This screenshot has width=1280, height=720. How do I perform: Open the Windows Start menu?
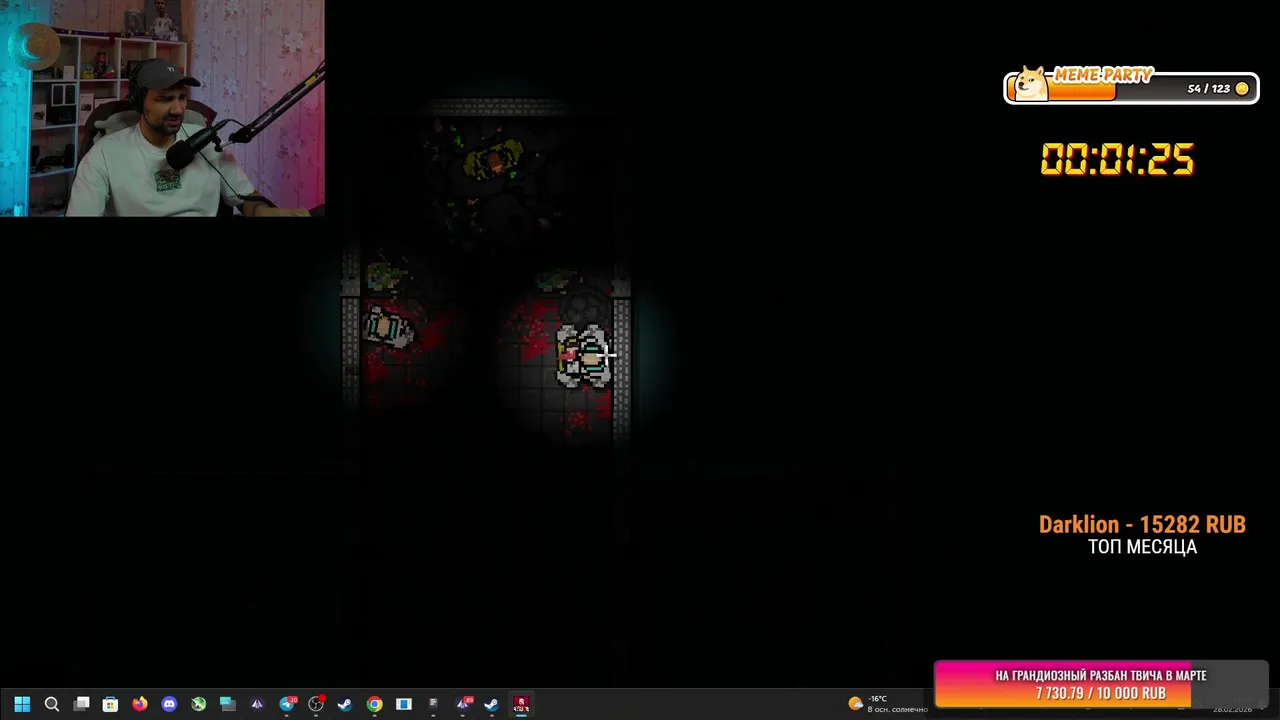coord(22,704)
